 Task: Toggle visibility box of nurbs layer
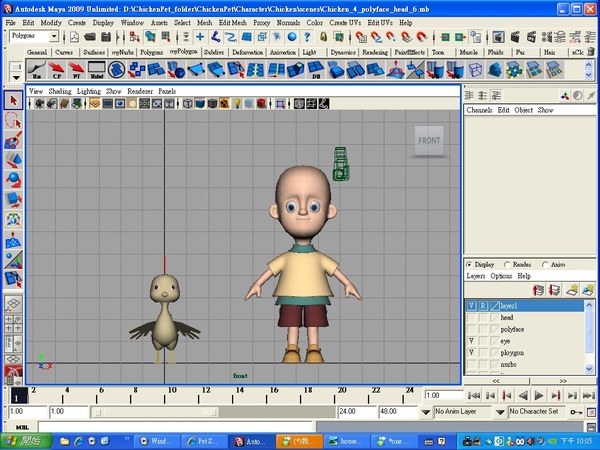(x=472, y=365)
